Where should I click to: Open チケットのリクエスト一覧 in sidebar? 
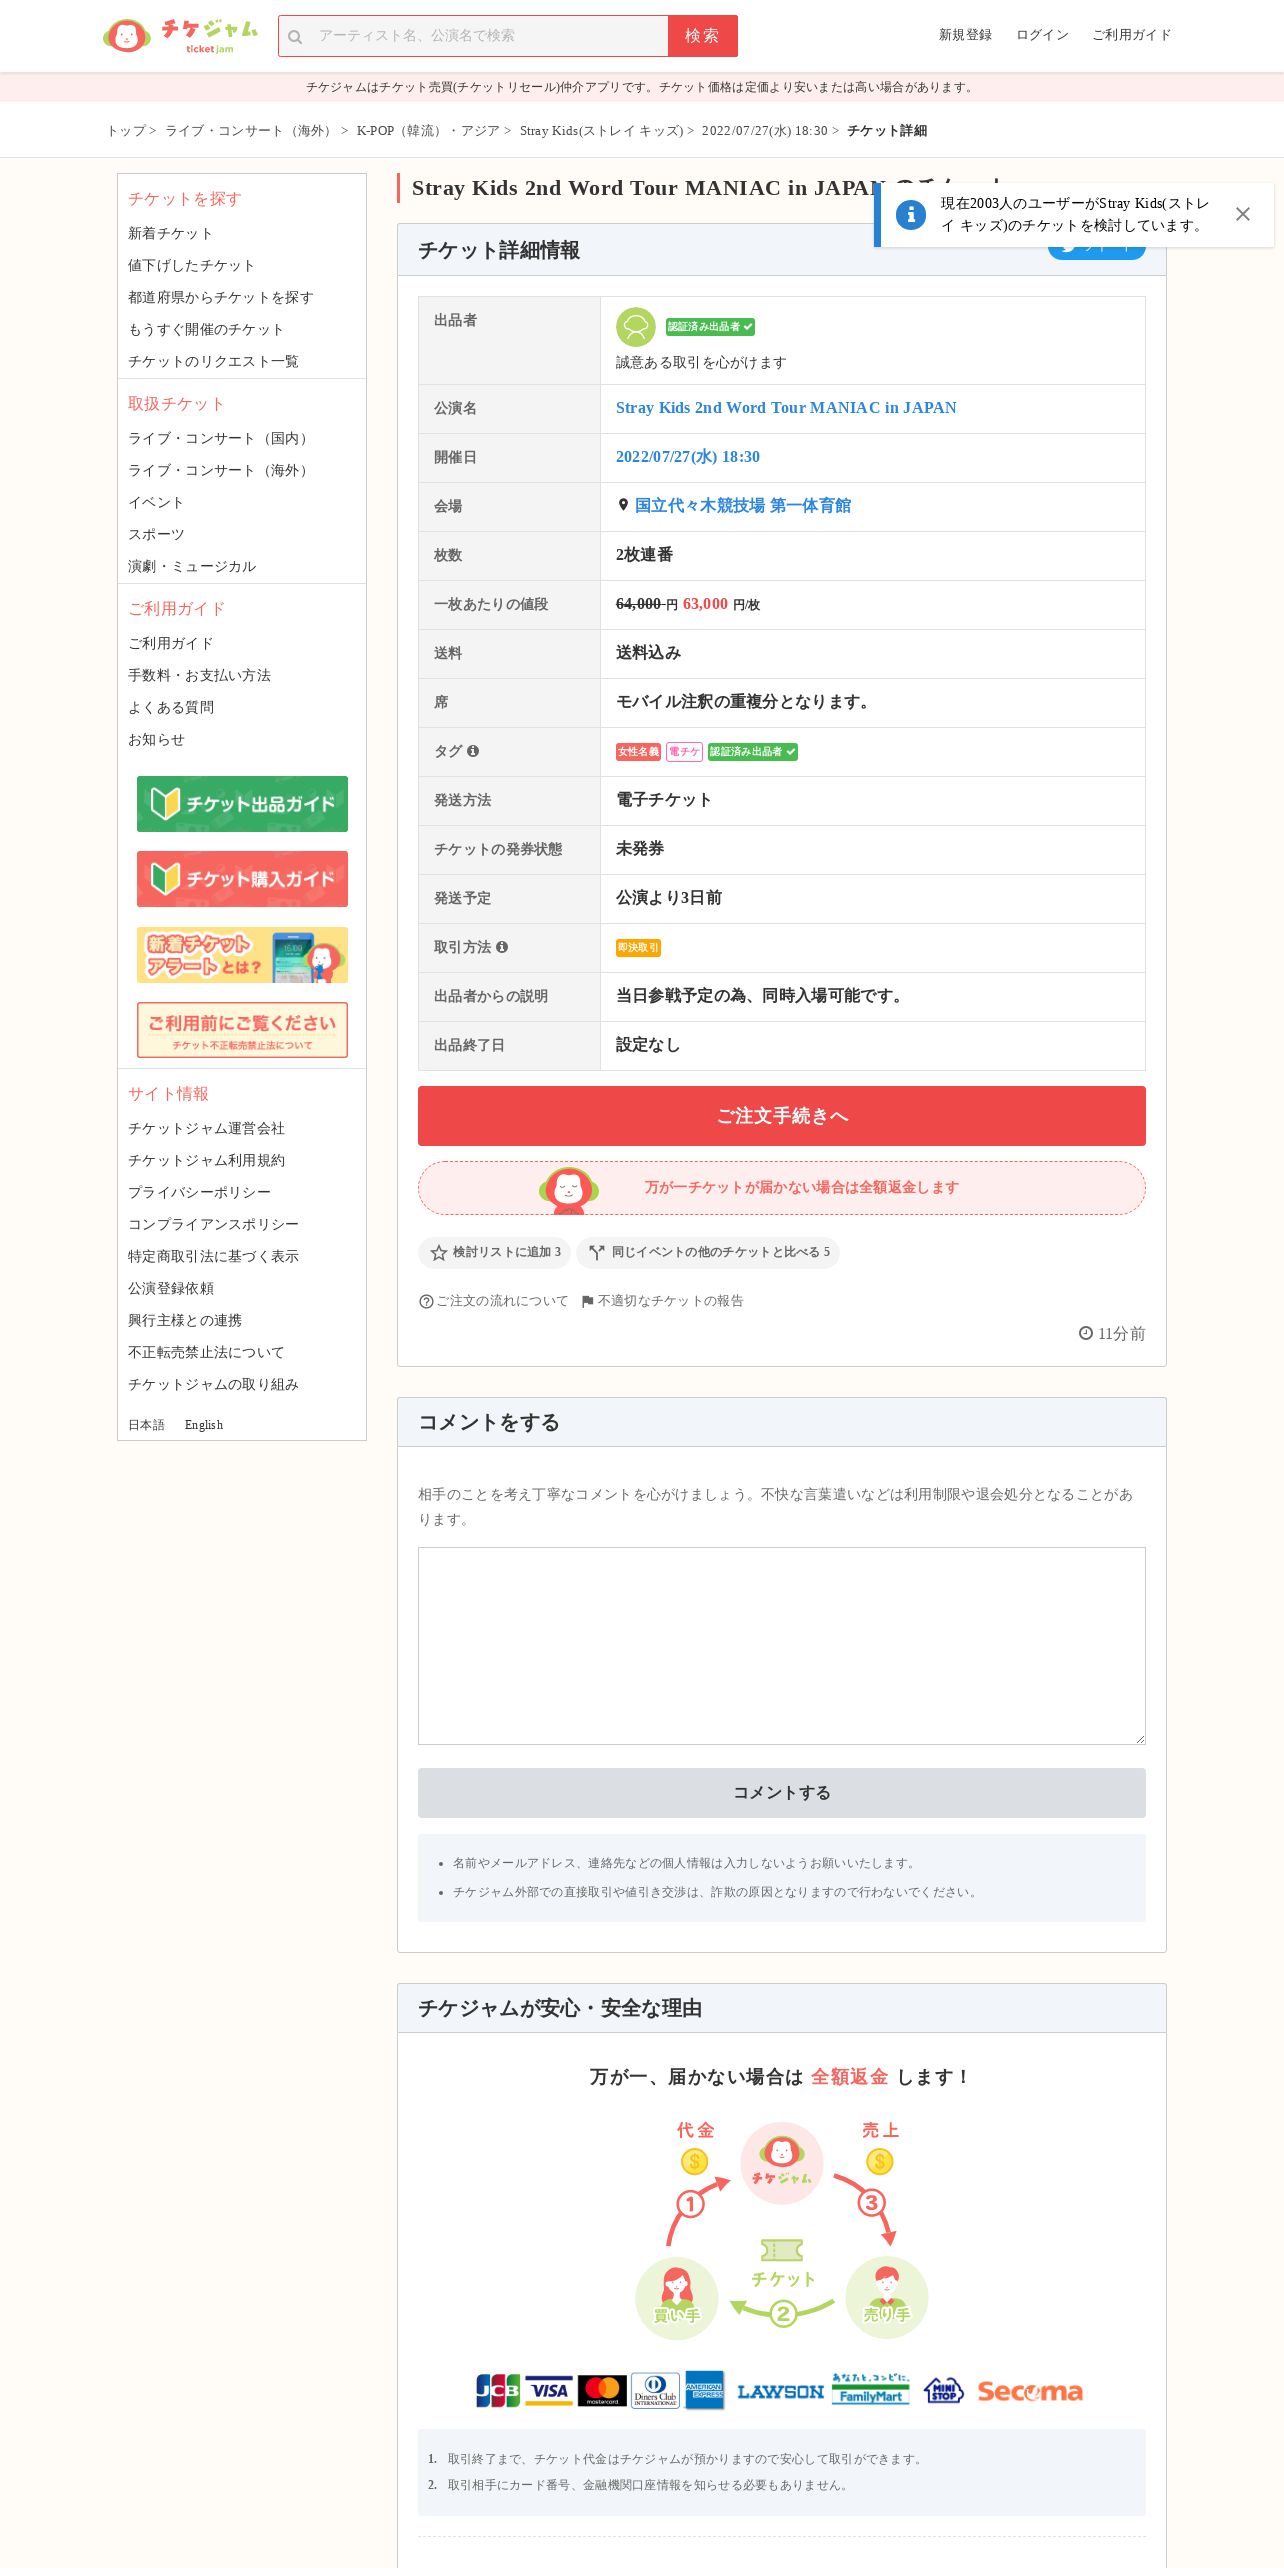[213, 361]
